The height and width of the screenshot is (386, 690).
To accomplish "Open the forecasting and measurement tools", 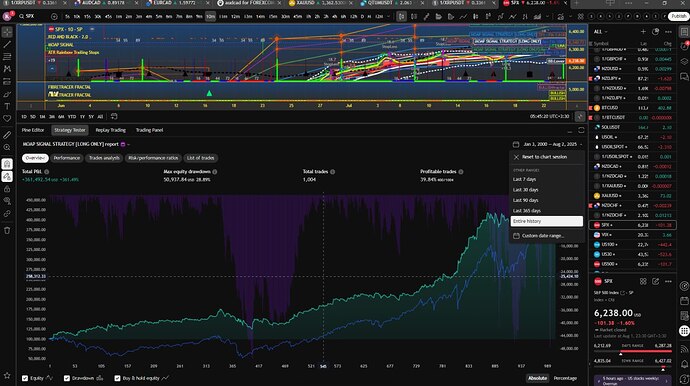I will tap(7, 81).
